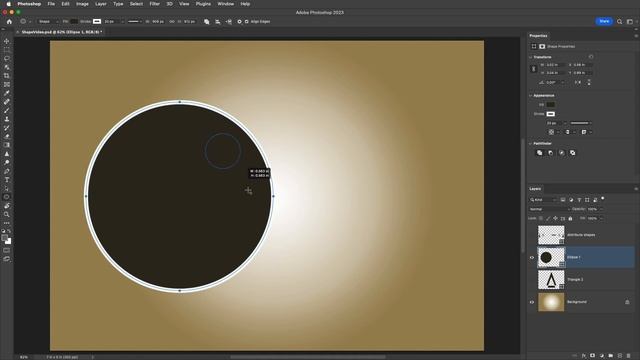Select the Hand tool
The width and height of the screenshot is (640, 360).
coord(7,206)
